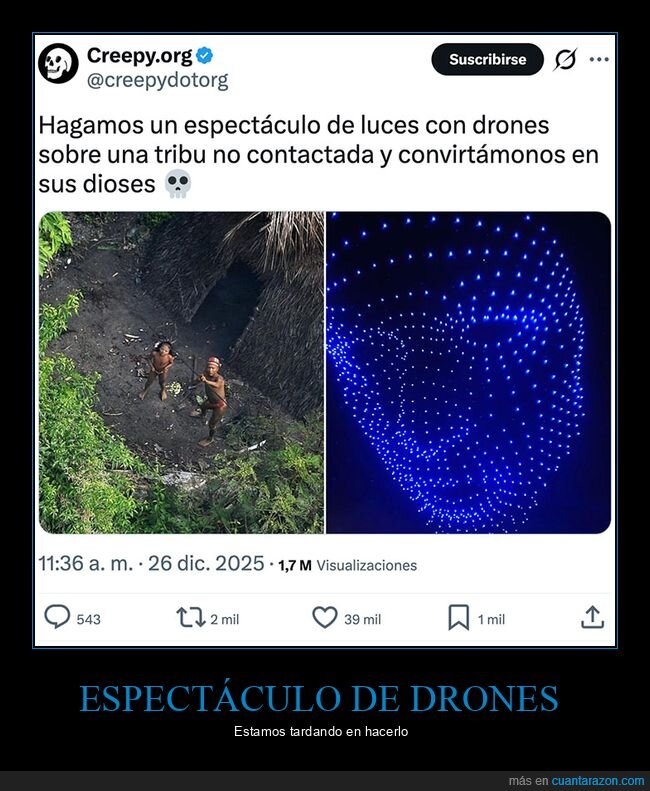The image size is (650, 791).
Task: Bookmark the post with the bookmark icon
Action: [x=459, y=617]
